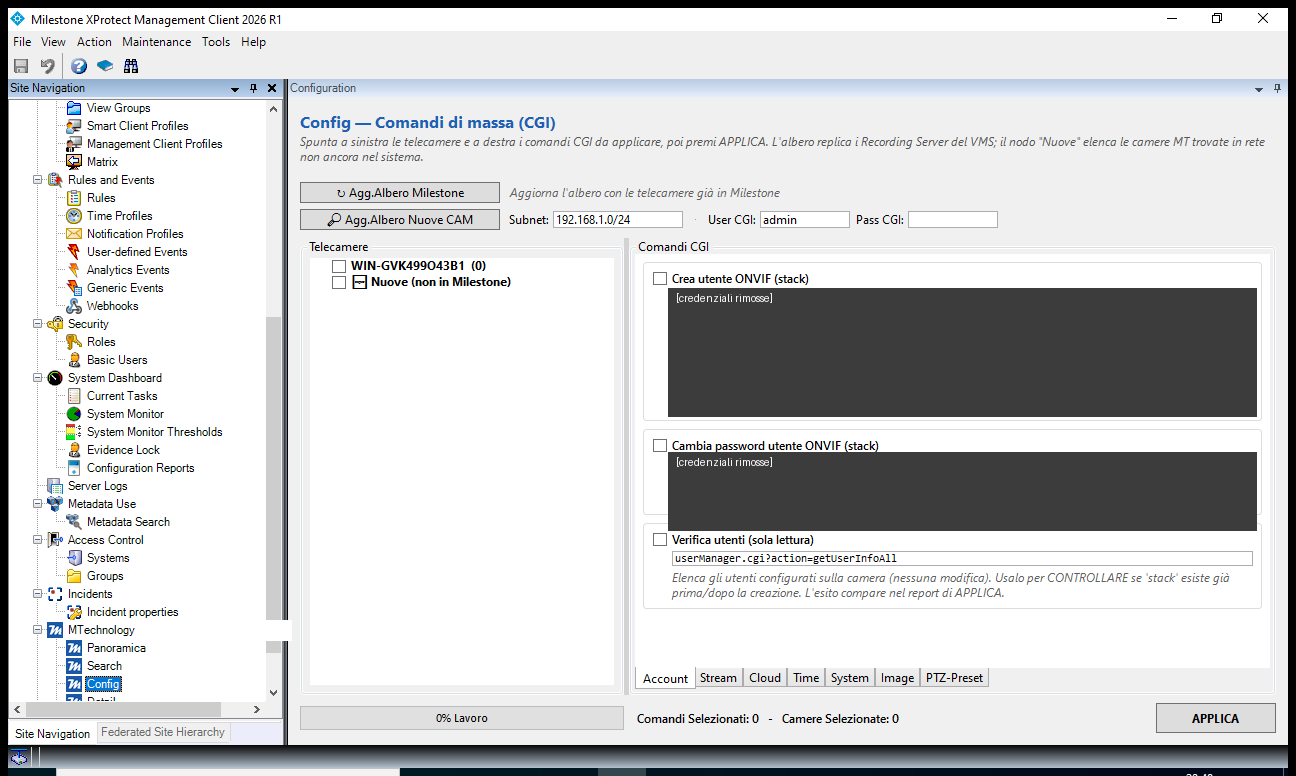
Task: Switch to the Cloud tab
Action: (x=765, y=678)
